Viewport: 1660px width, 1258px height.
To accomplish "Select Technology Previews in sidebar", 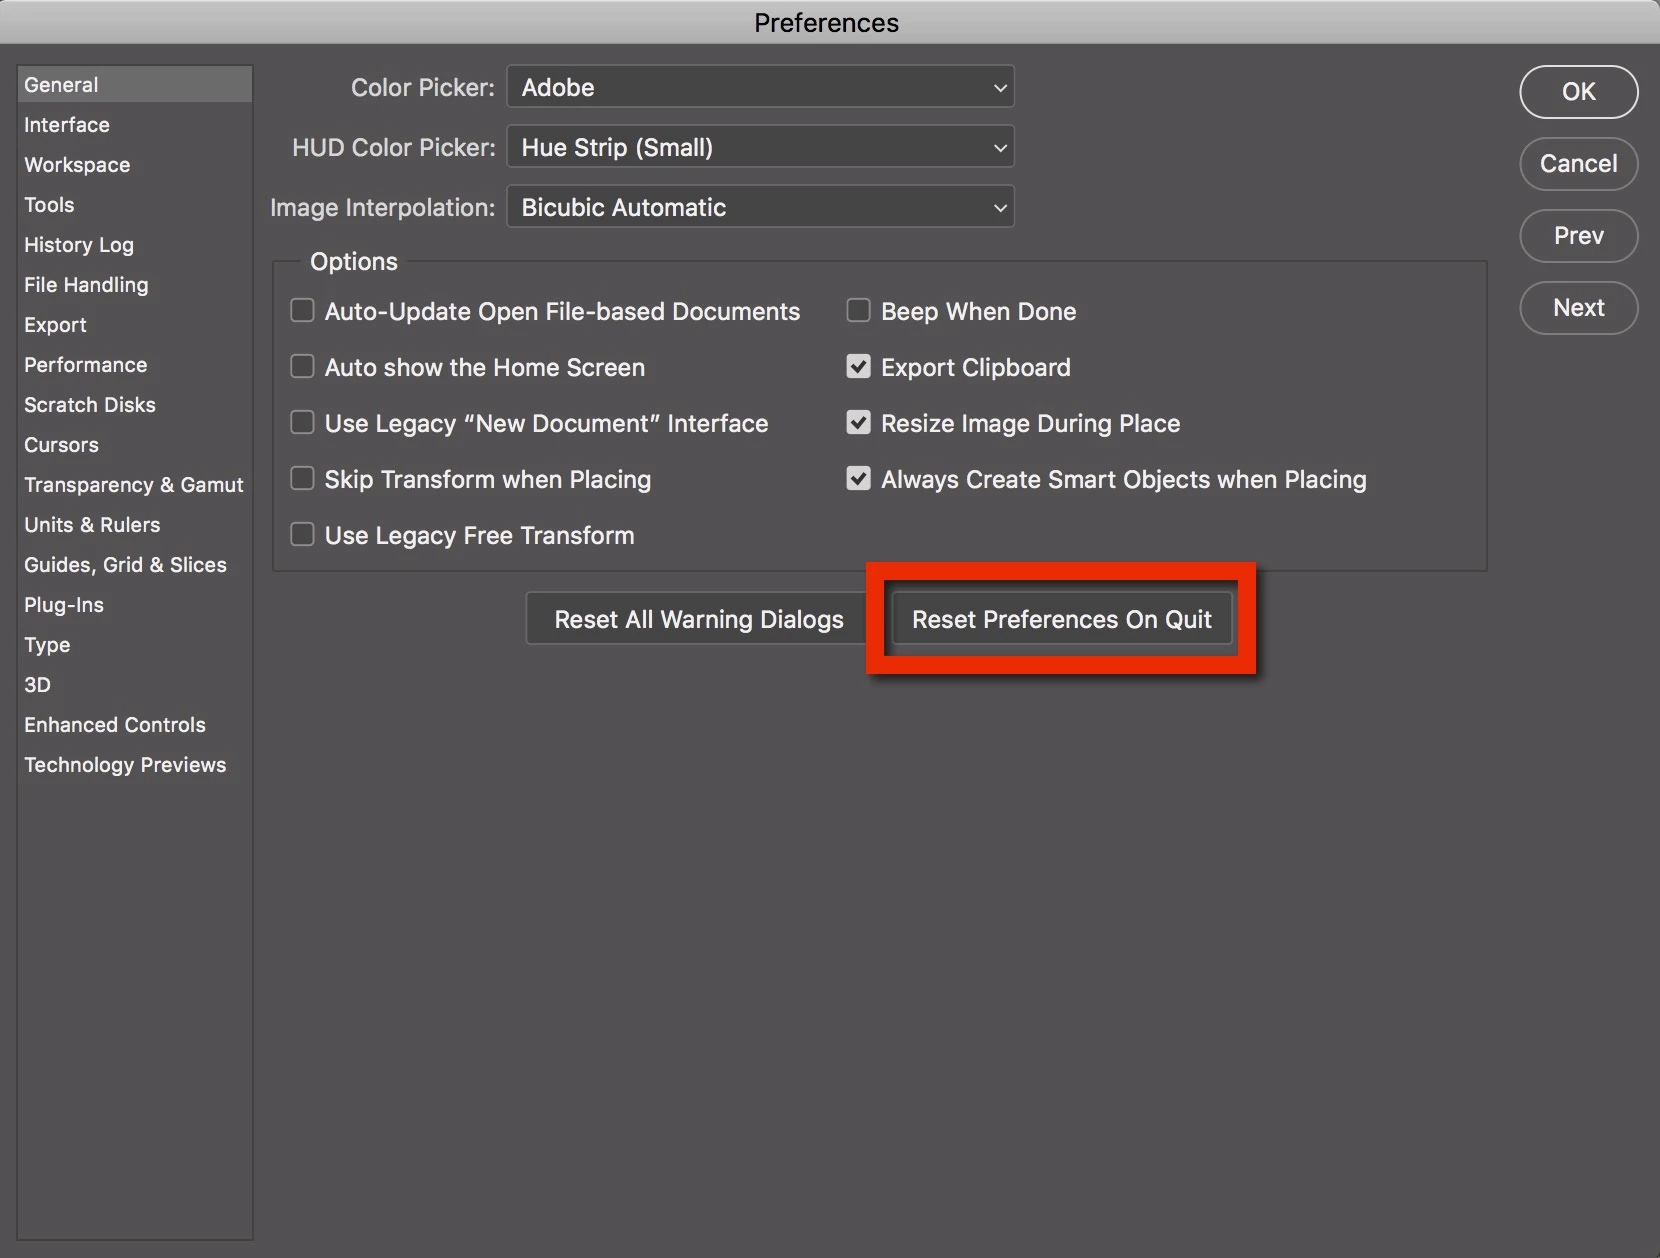I will point(135,765).
